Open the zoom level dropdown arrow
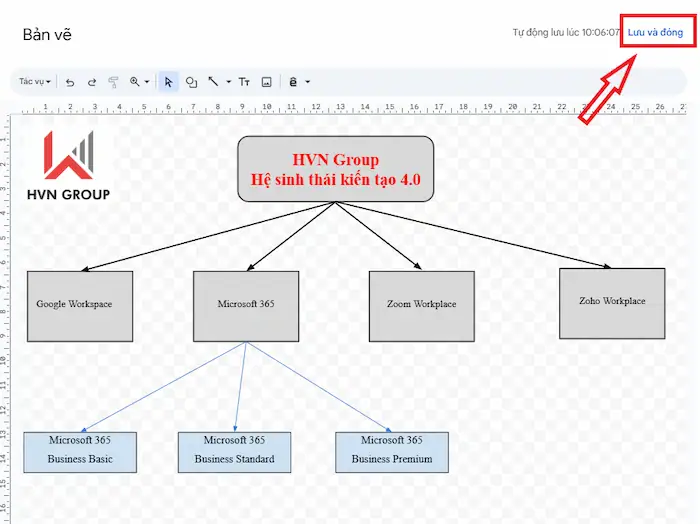Screen dimensions: 700x524 [147, 82]
